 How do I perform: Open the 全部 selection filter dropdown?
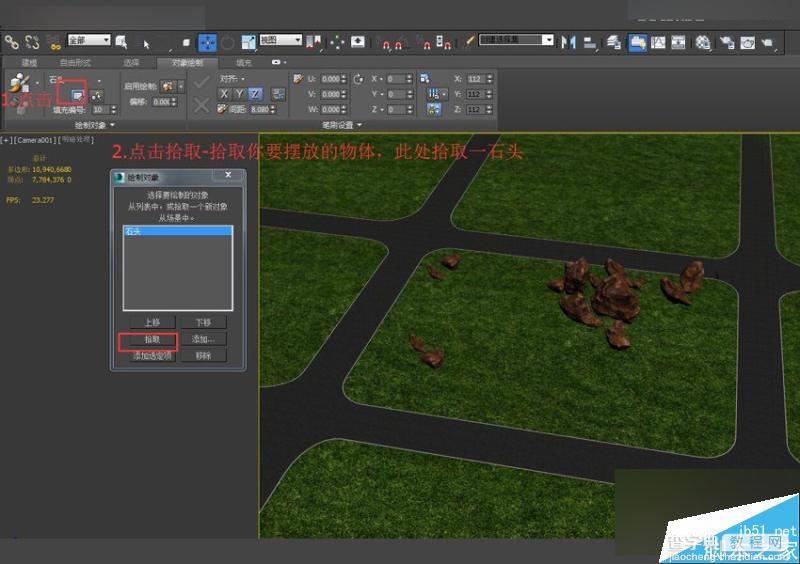click(x=89, y=39)
